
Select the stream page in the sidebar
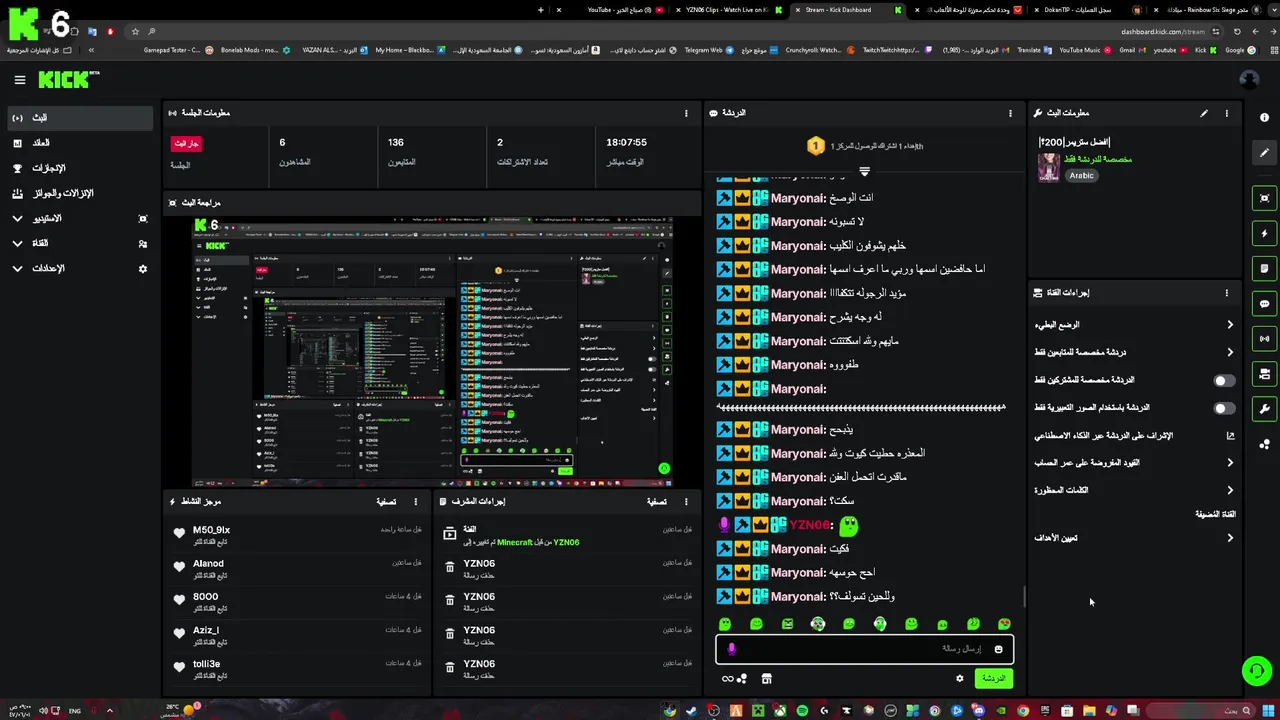tap(80, 118)
